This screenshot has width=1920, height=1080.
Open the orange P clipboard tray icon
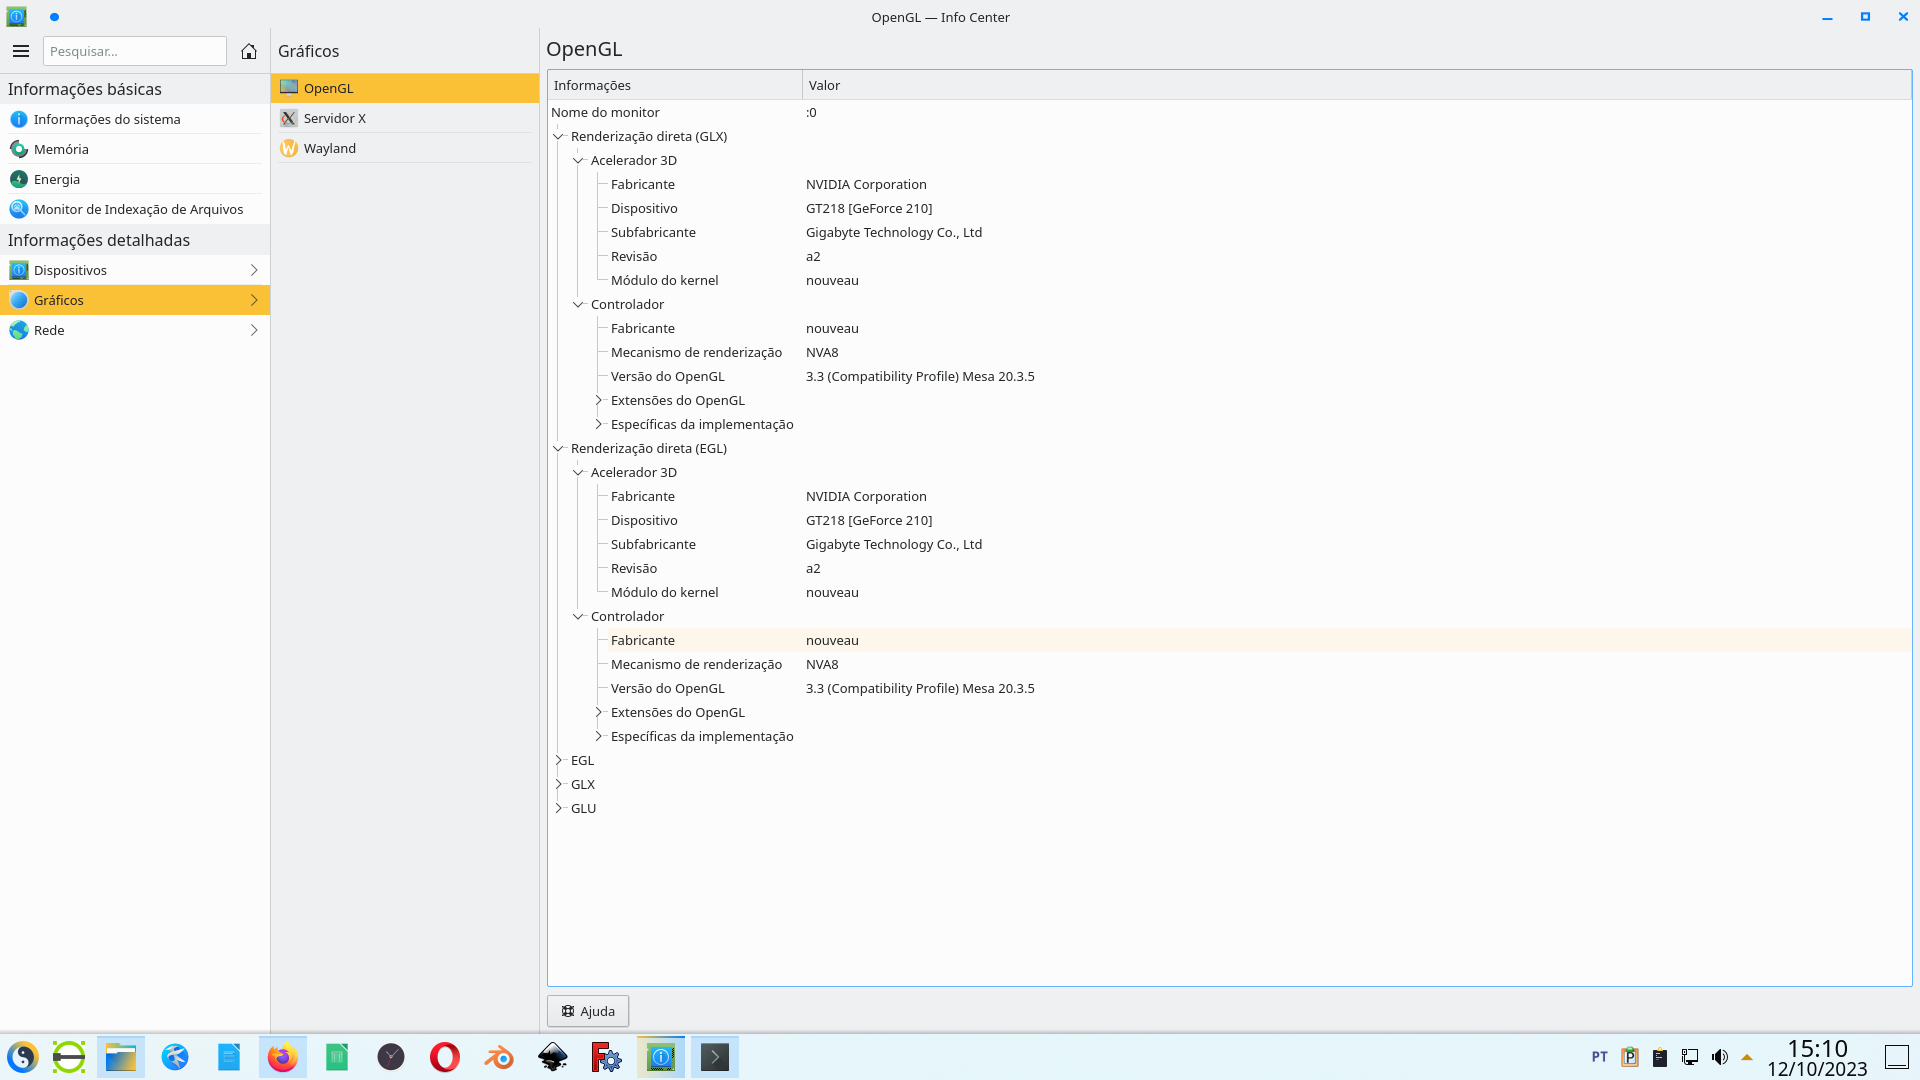1630,1057
